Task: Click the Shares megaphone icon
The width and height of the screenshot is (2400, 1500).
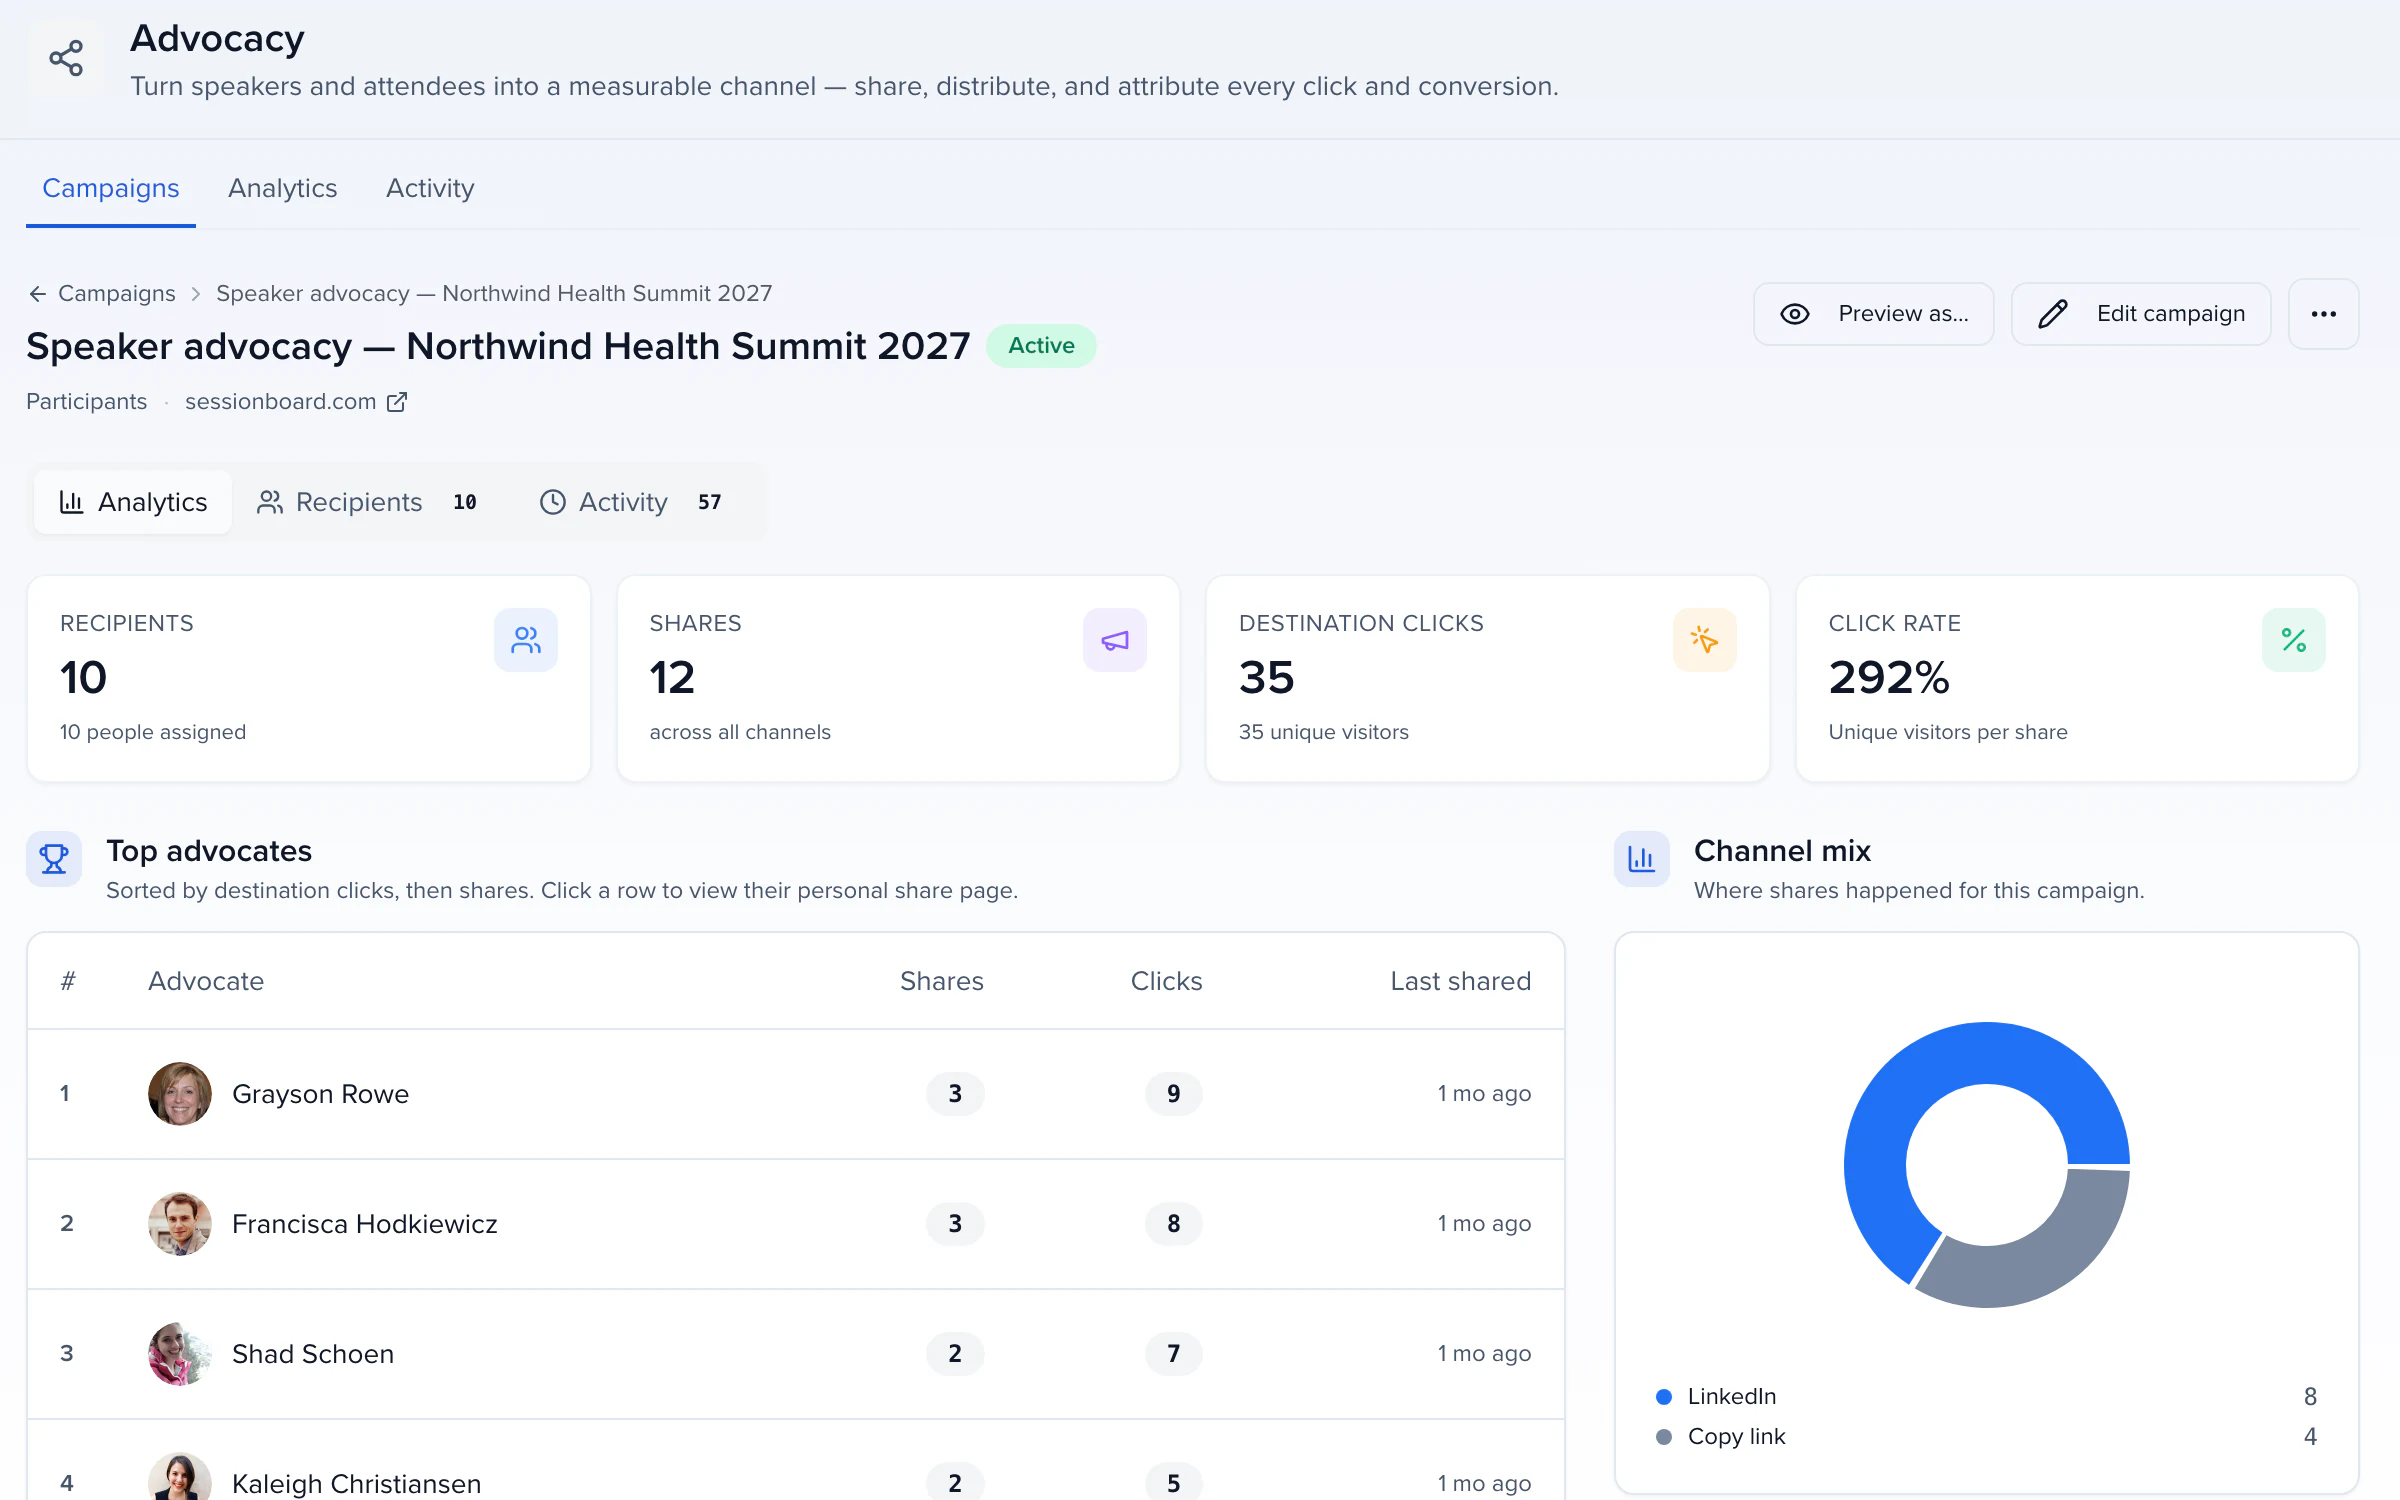Action: (1115, 640)
